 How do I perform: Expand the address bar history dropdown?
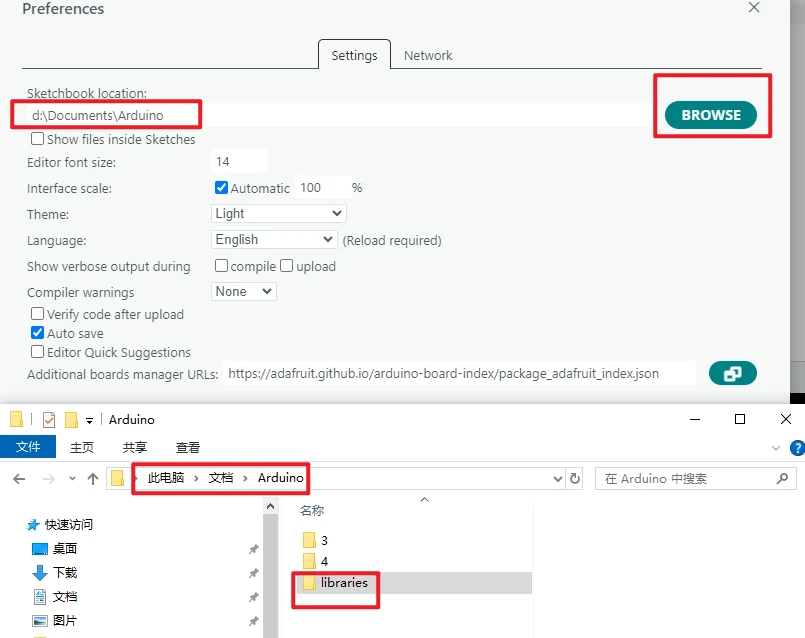point(558,479)
